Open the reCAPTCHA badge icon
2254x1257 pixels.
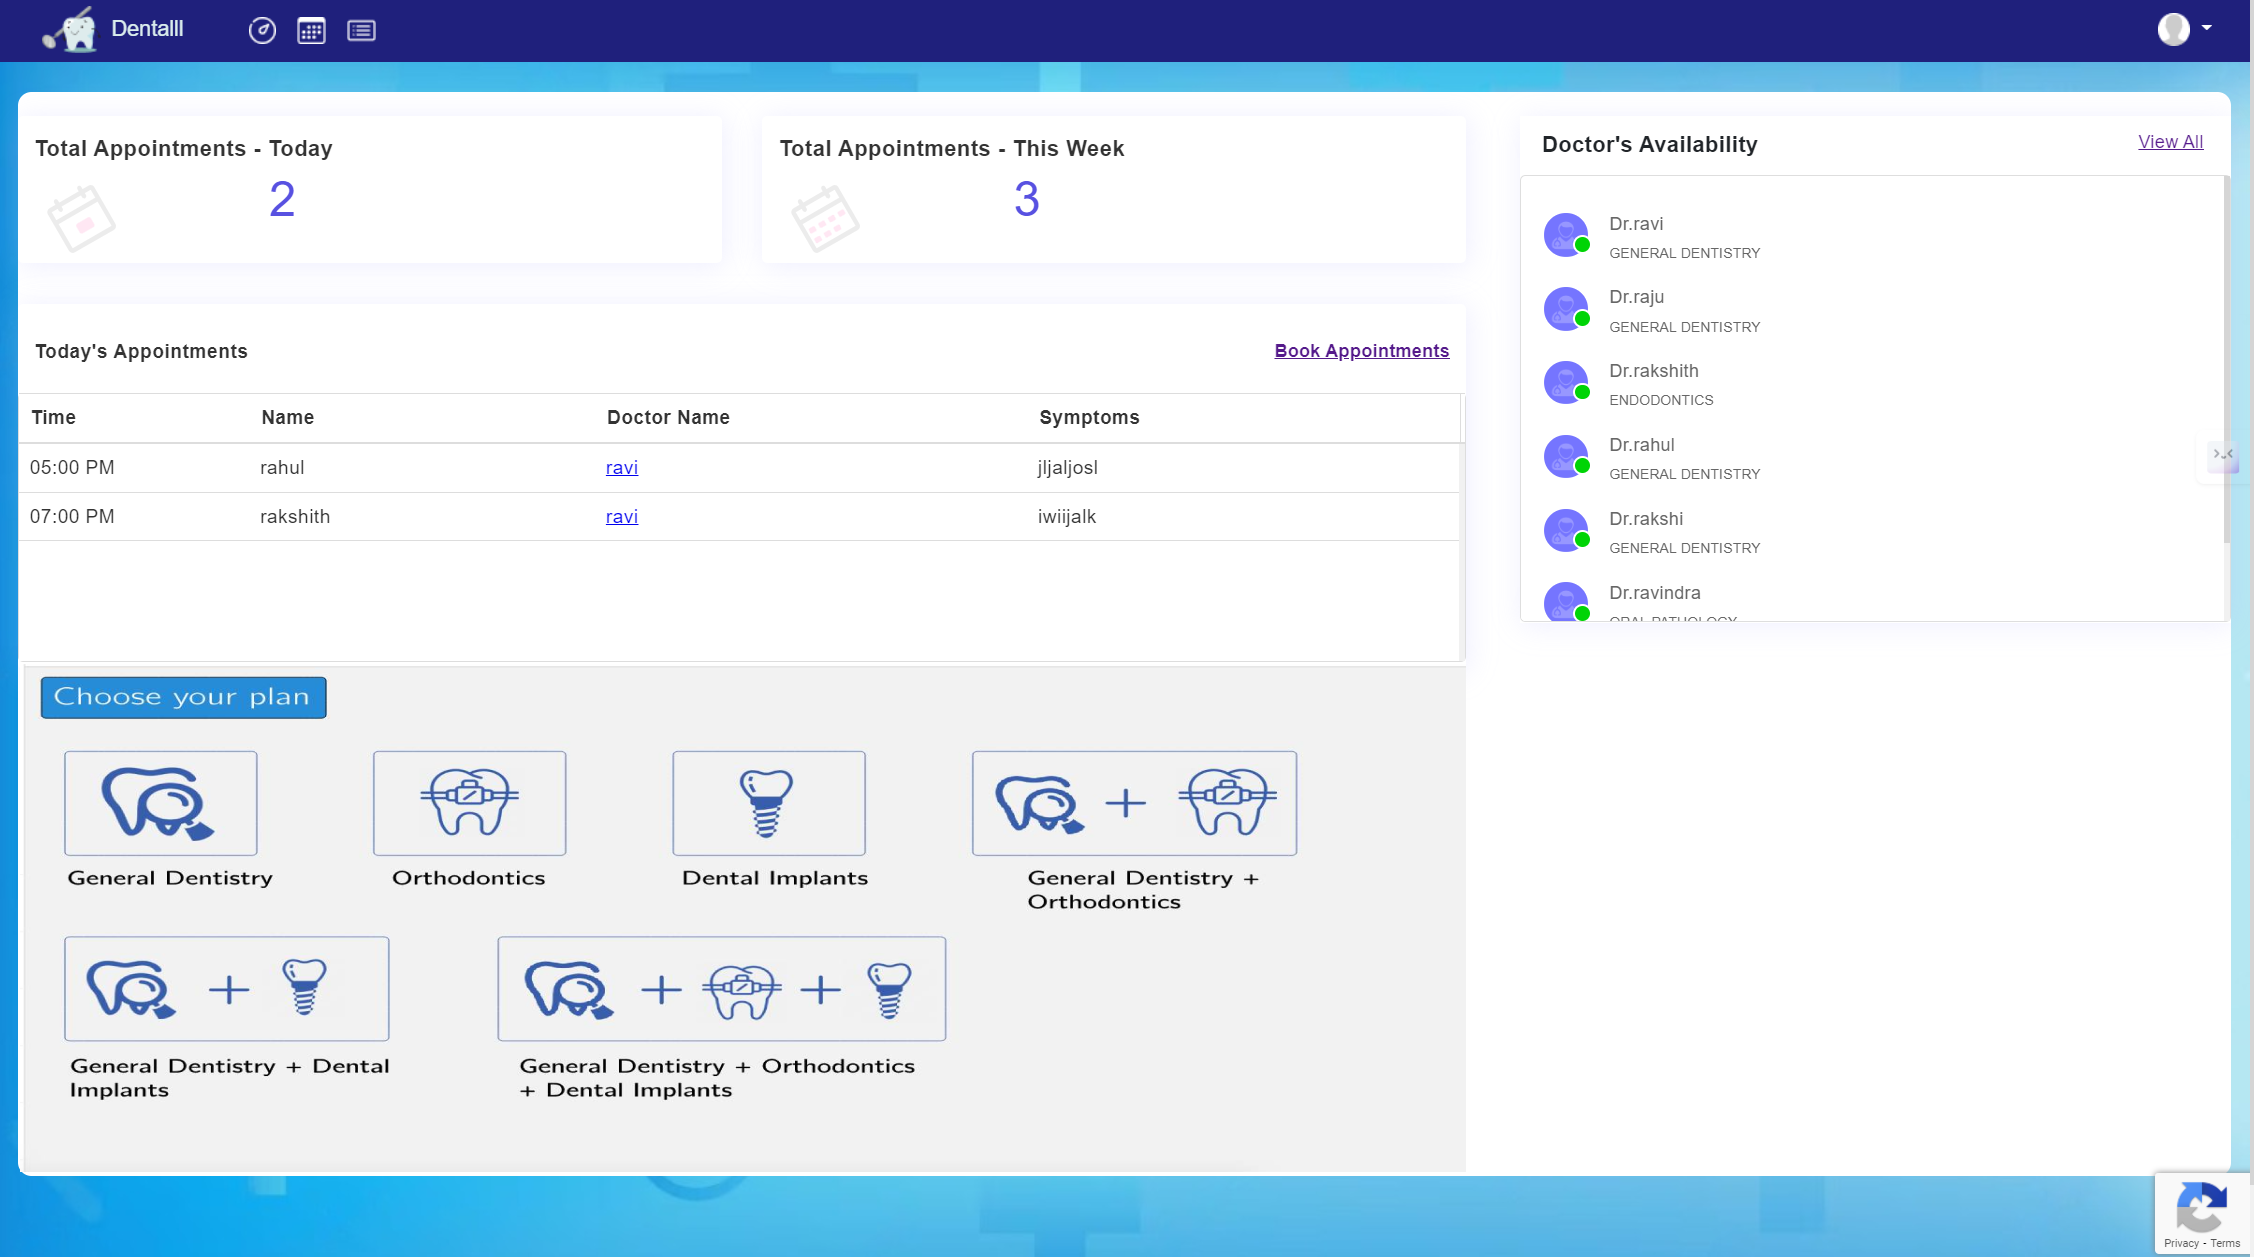point(2200,1208)
